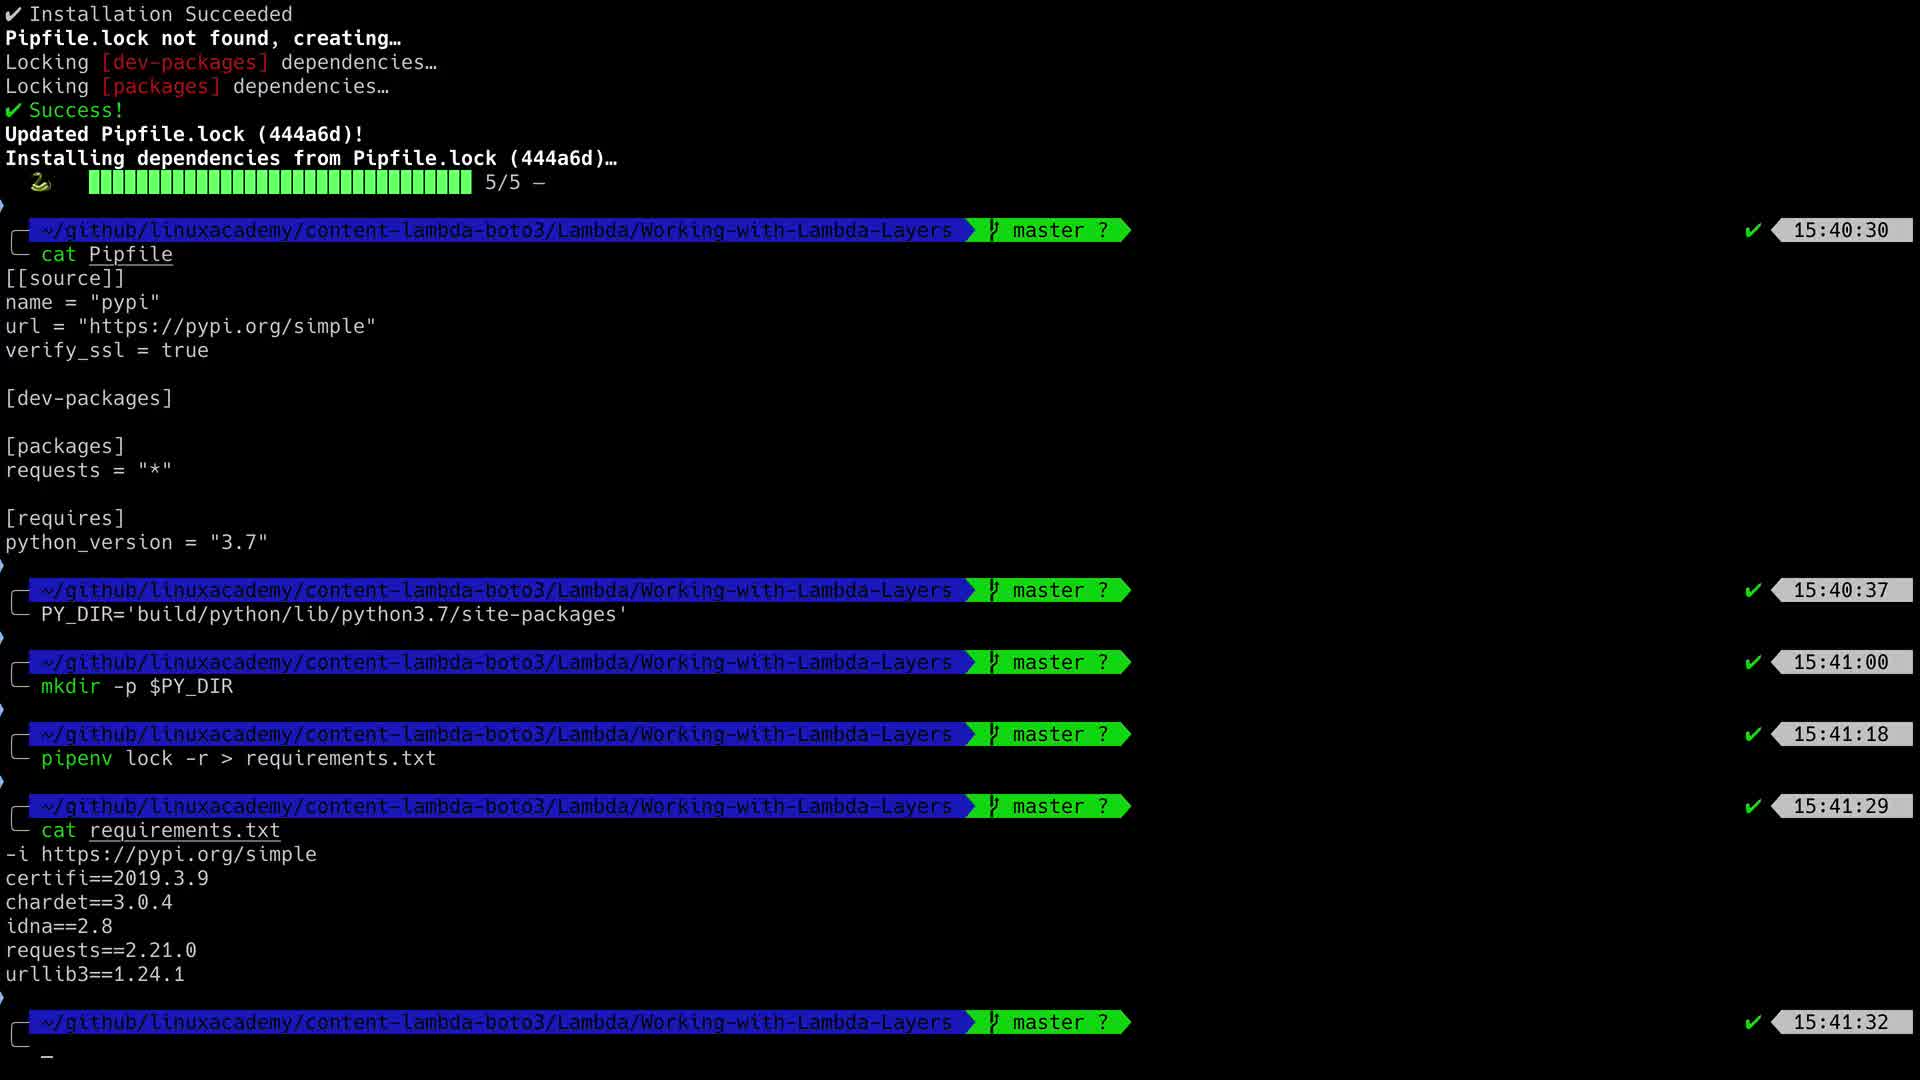Click git branch icon in first prompt
The image size is (1920, 1080).
click(x=994, y=231)
